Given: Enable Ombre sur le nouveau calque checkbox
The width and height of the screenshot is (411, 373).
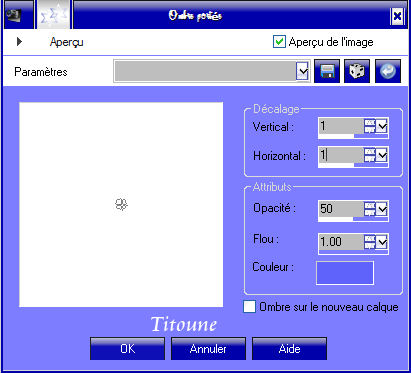Looking at the screenshot, I should click(249, 307).
